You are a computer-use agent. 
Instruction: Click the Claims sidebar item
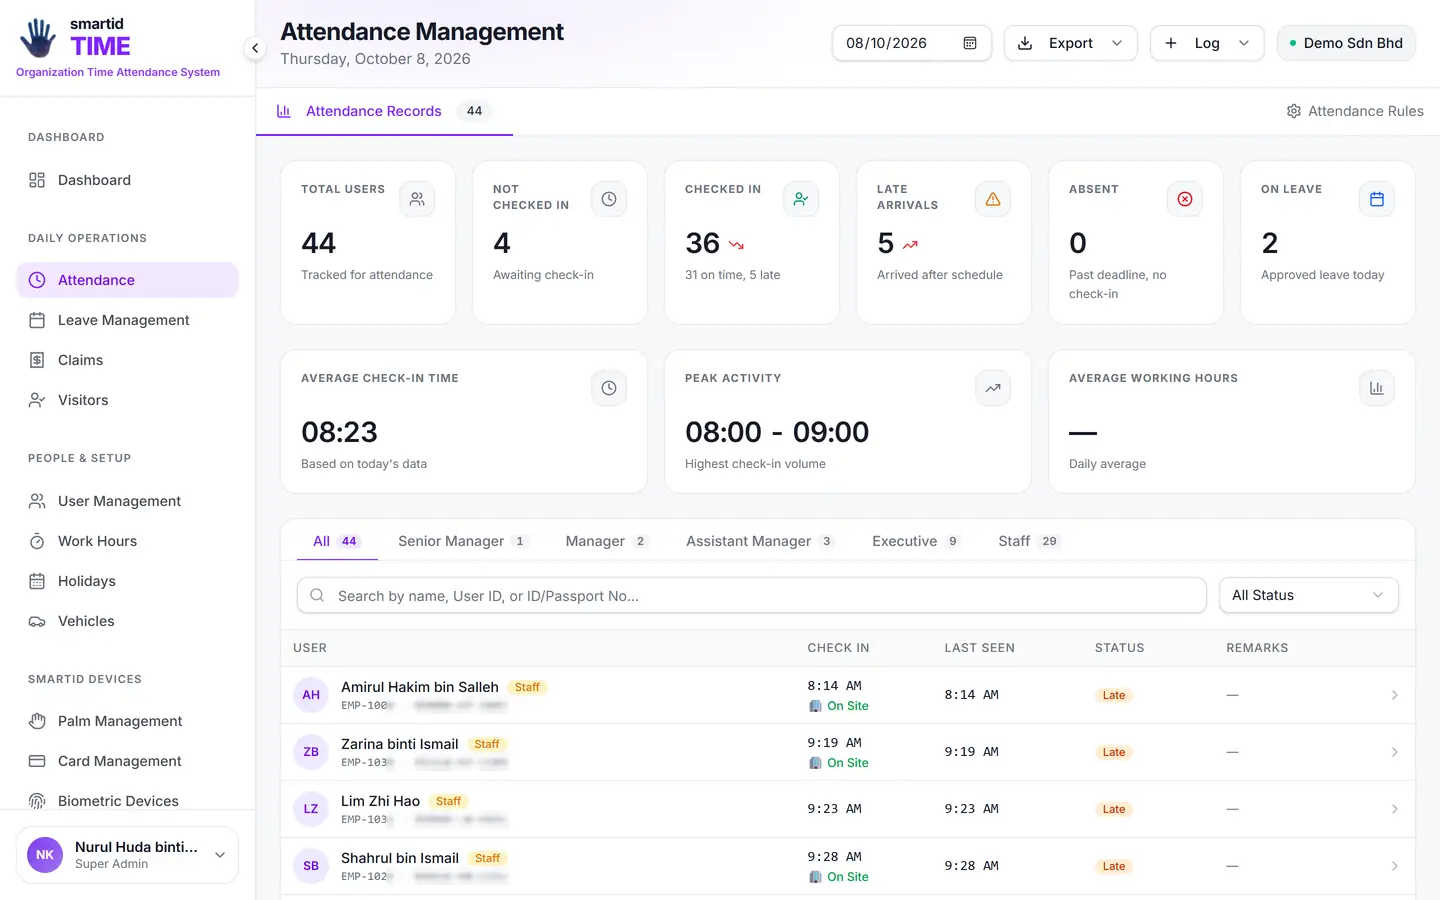(x=127, y=360)
